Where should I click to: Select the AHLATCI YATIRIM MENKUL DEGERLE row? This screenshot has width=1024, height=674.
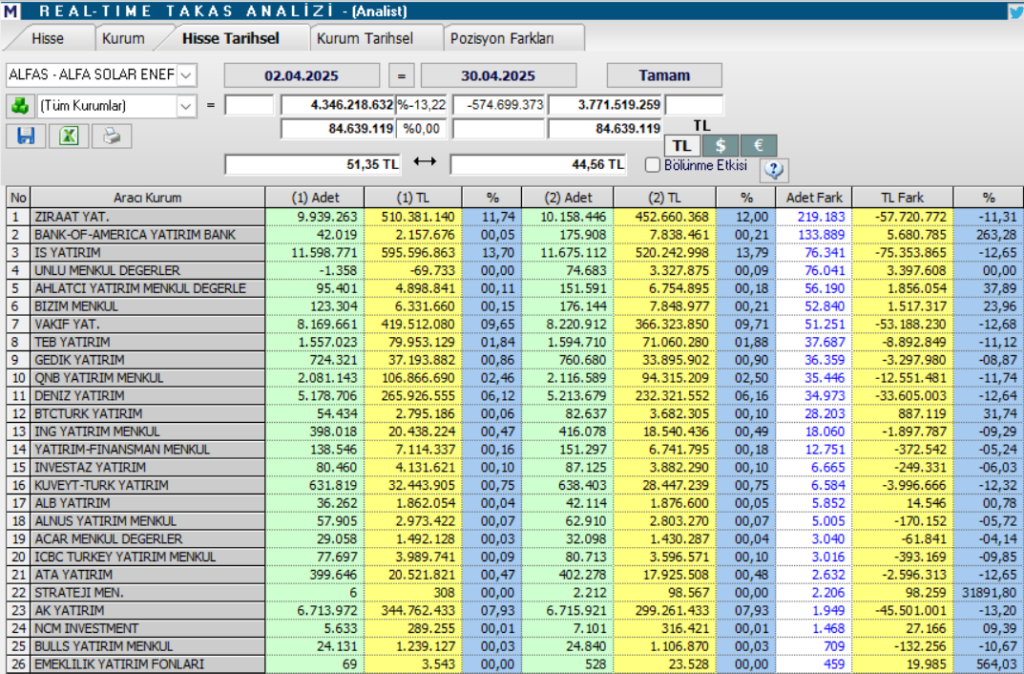[x=515, y=288]
